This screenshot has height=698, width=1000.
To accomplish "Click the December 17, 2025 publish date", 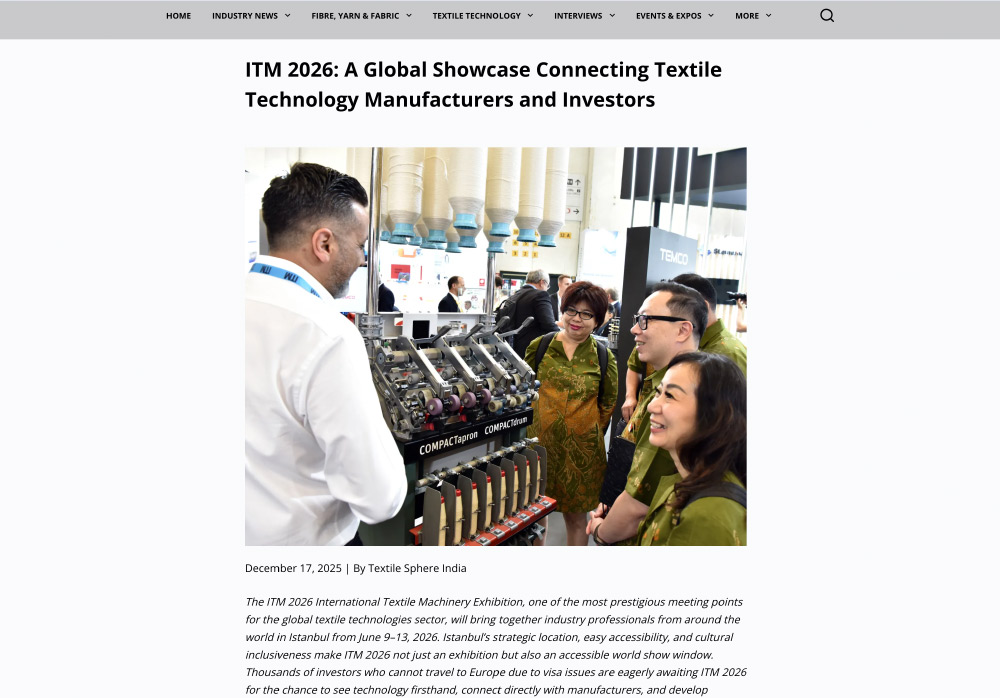I will click(293, 568).
